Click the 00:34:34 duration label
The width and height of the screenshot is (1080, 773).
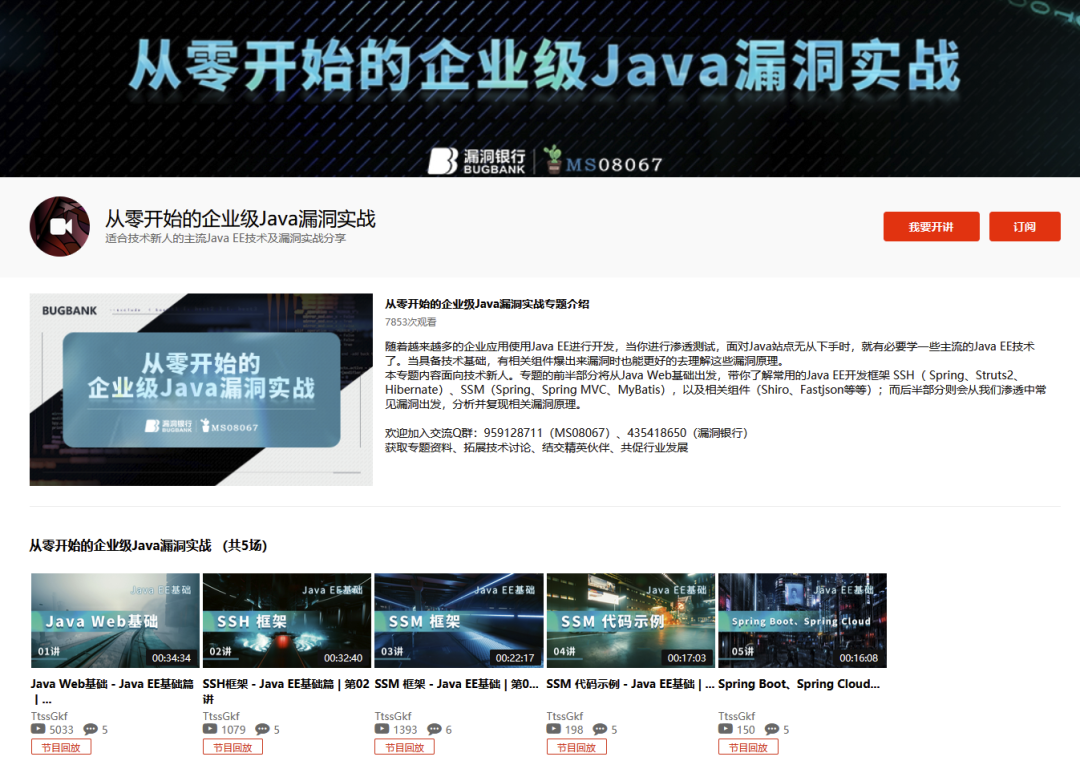[172, 658]
